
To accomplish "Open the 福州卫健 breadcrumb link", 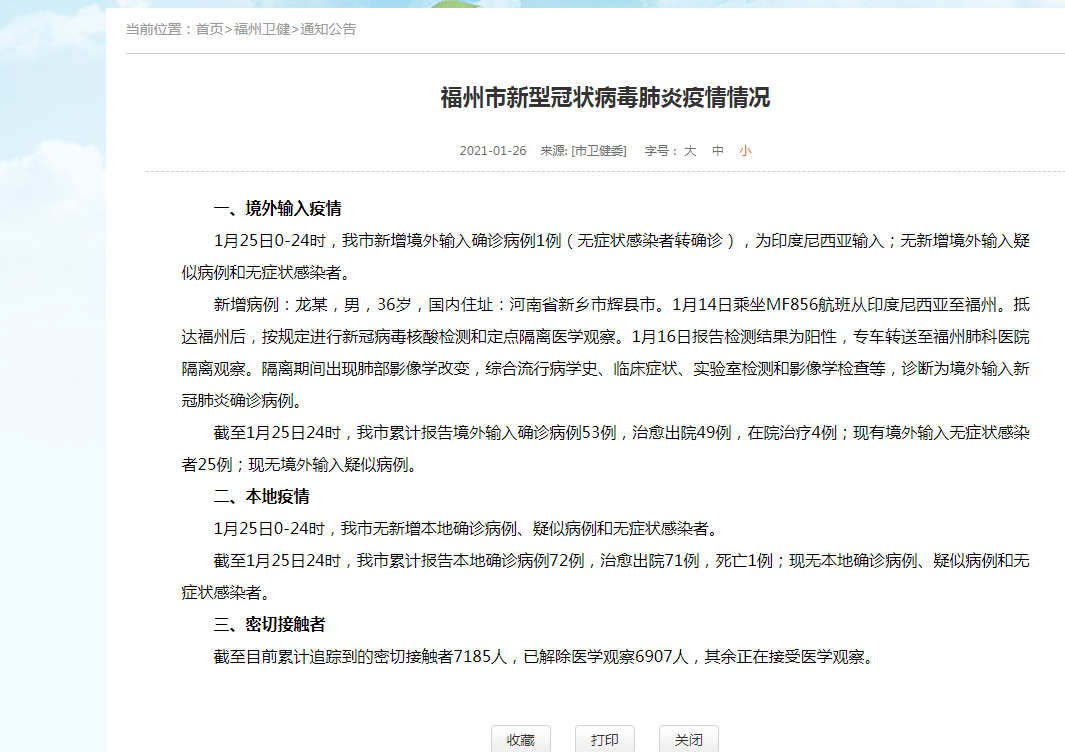I will 262,29.
